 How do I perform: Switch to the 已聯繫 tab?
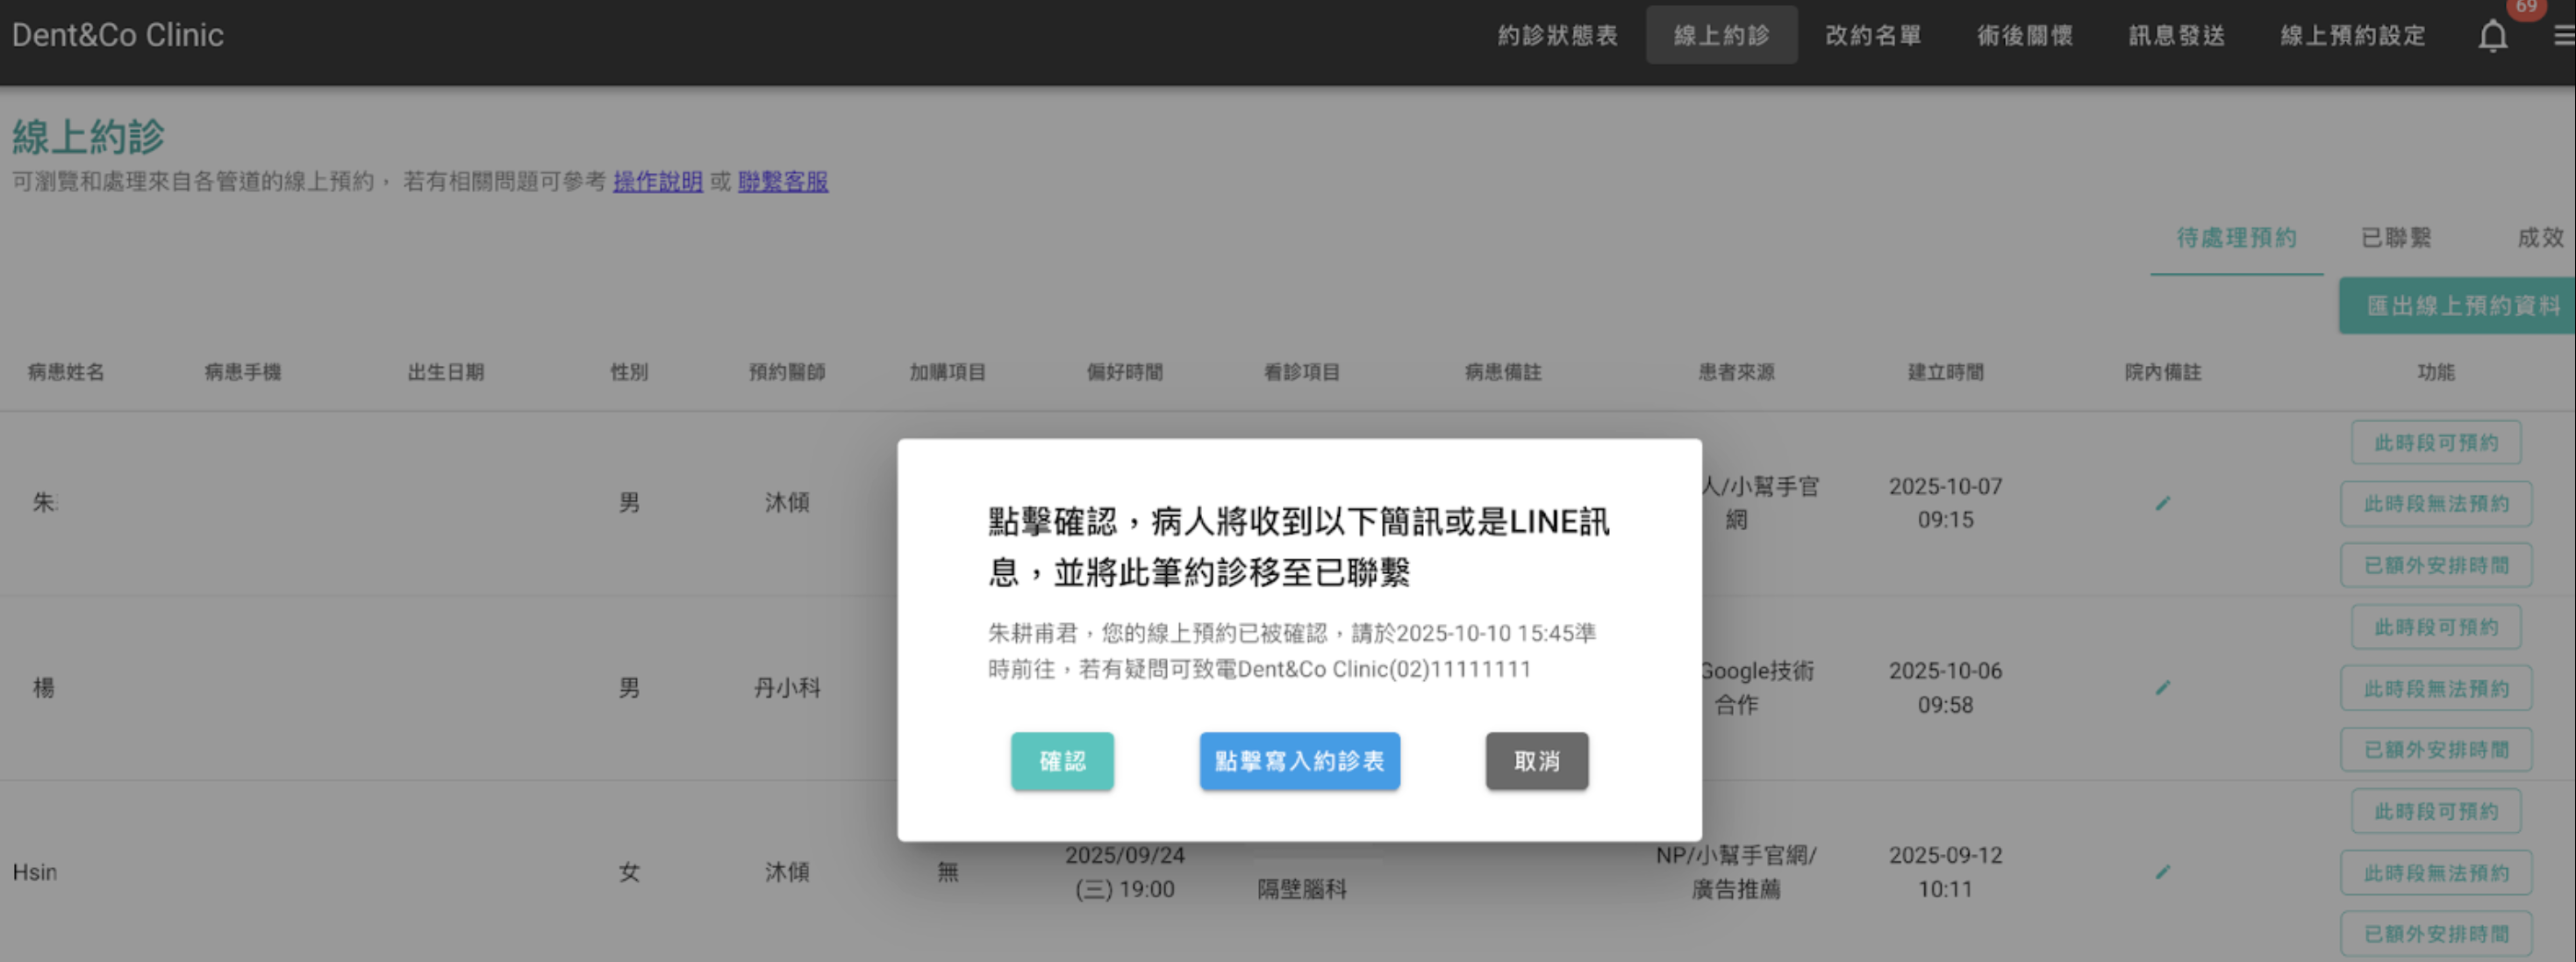click(2396, 238)
